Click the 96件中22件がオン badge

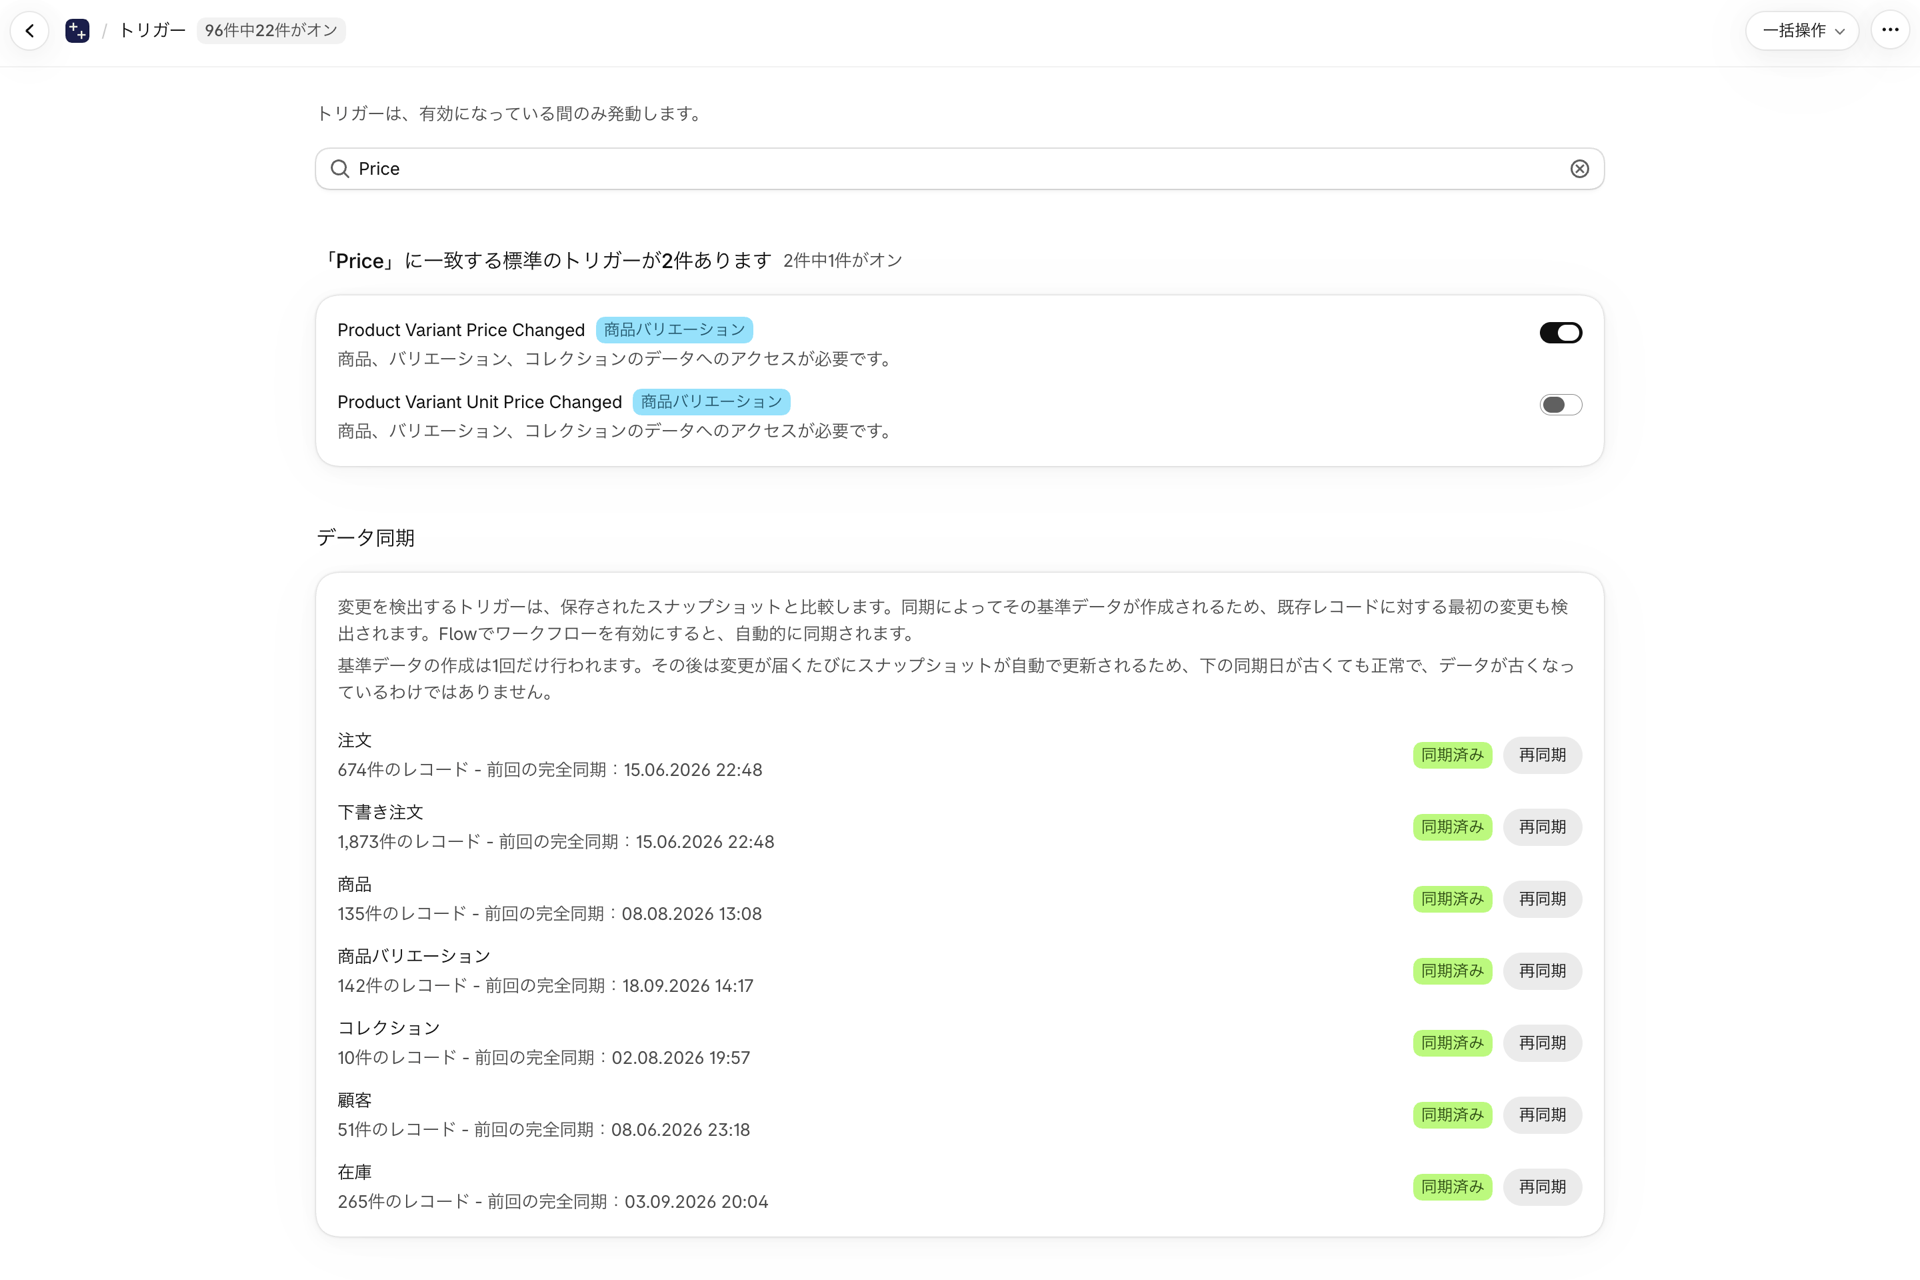click(271, 30)
